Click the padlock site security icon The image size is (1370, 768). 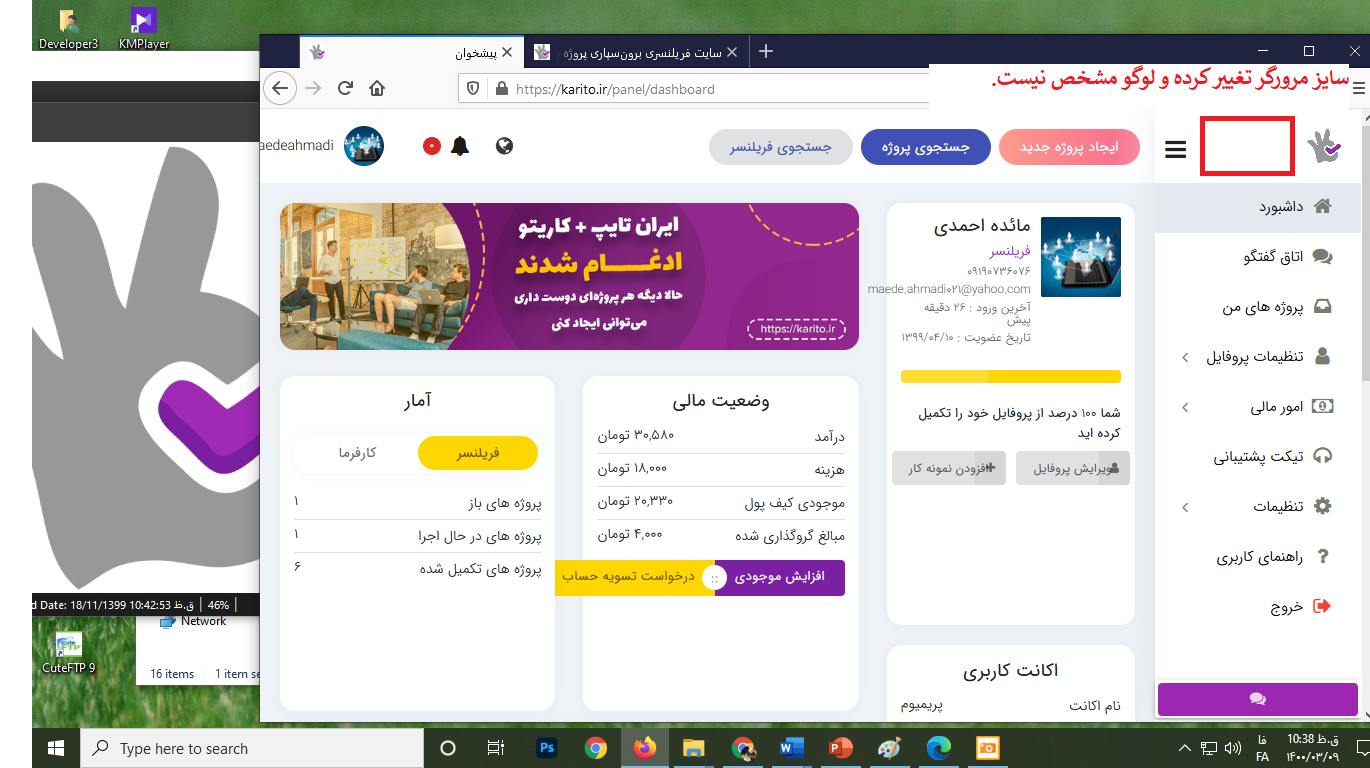(x=502, y=89)
